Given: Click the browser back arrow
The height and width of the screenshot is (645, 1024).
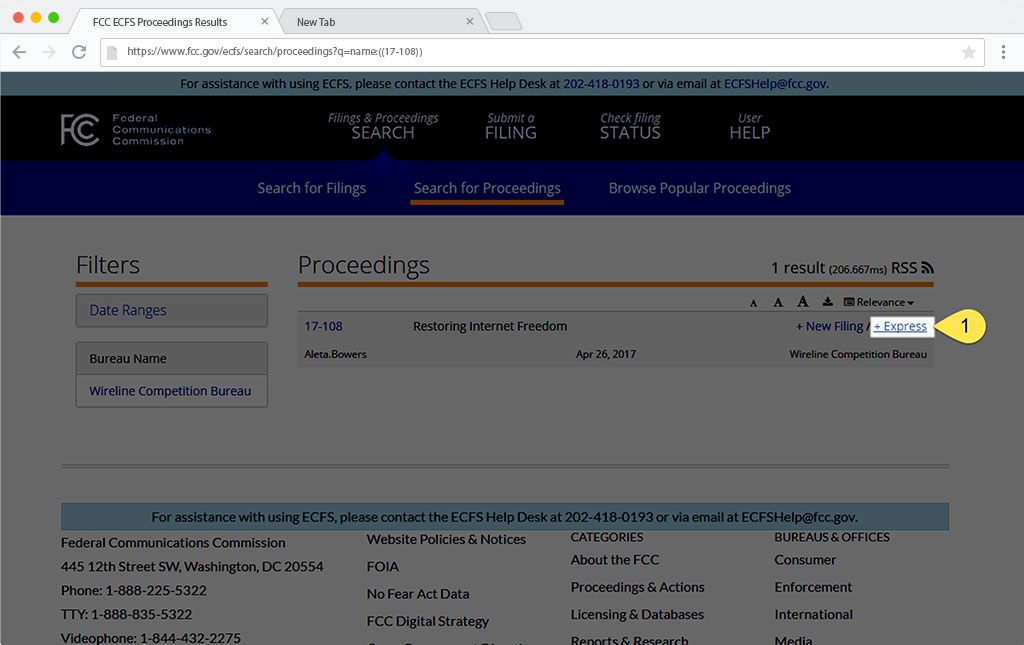Looking at the screenshot, I should coord(20,52).
